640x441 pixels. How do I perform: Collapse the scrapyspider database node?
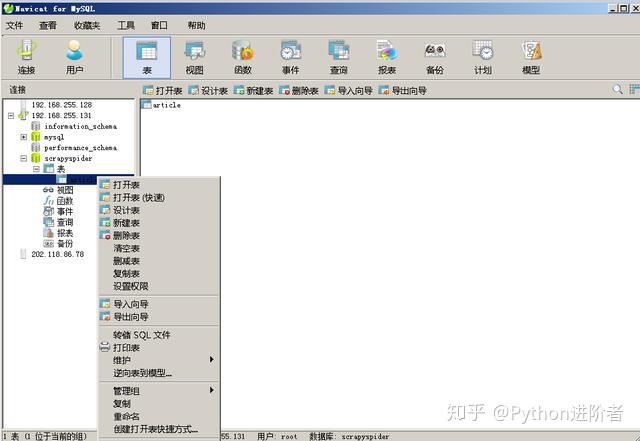24,158
